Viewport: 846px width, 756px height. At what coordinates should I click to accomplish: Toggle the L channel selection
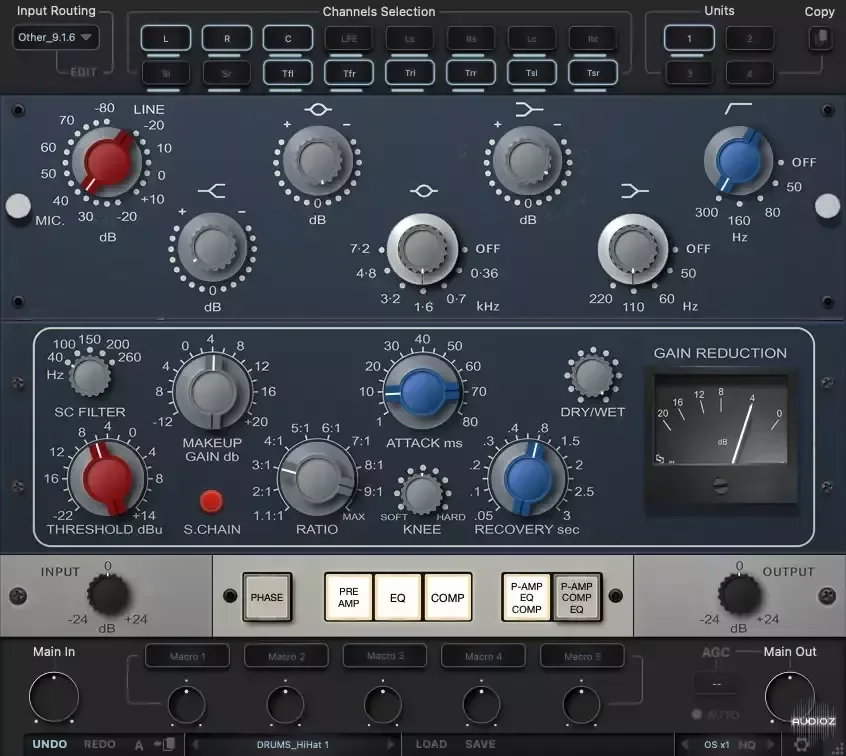[x=166, y=38]
